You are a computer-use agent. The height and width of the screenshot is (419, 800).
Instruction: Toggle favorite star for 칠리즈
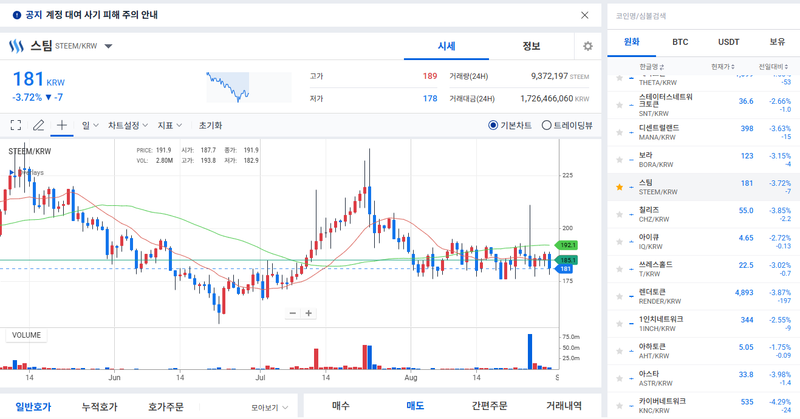click(619, 214)
